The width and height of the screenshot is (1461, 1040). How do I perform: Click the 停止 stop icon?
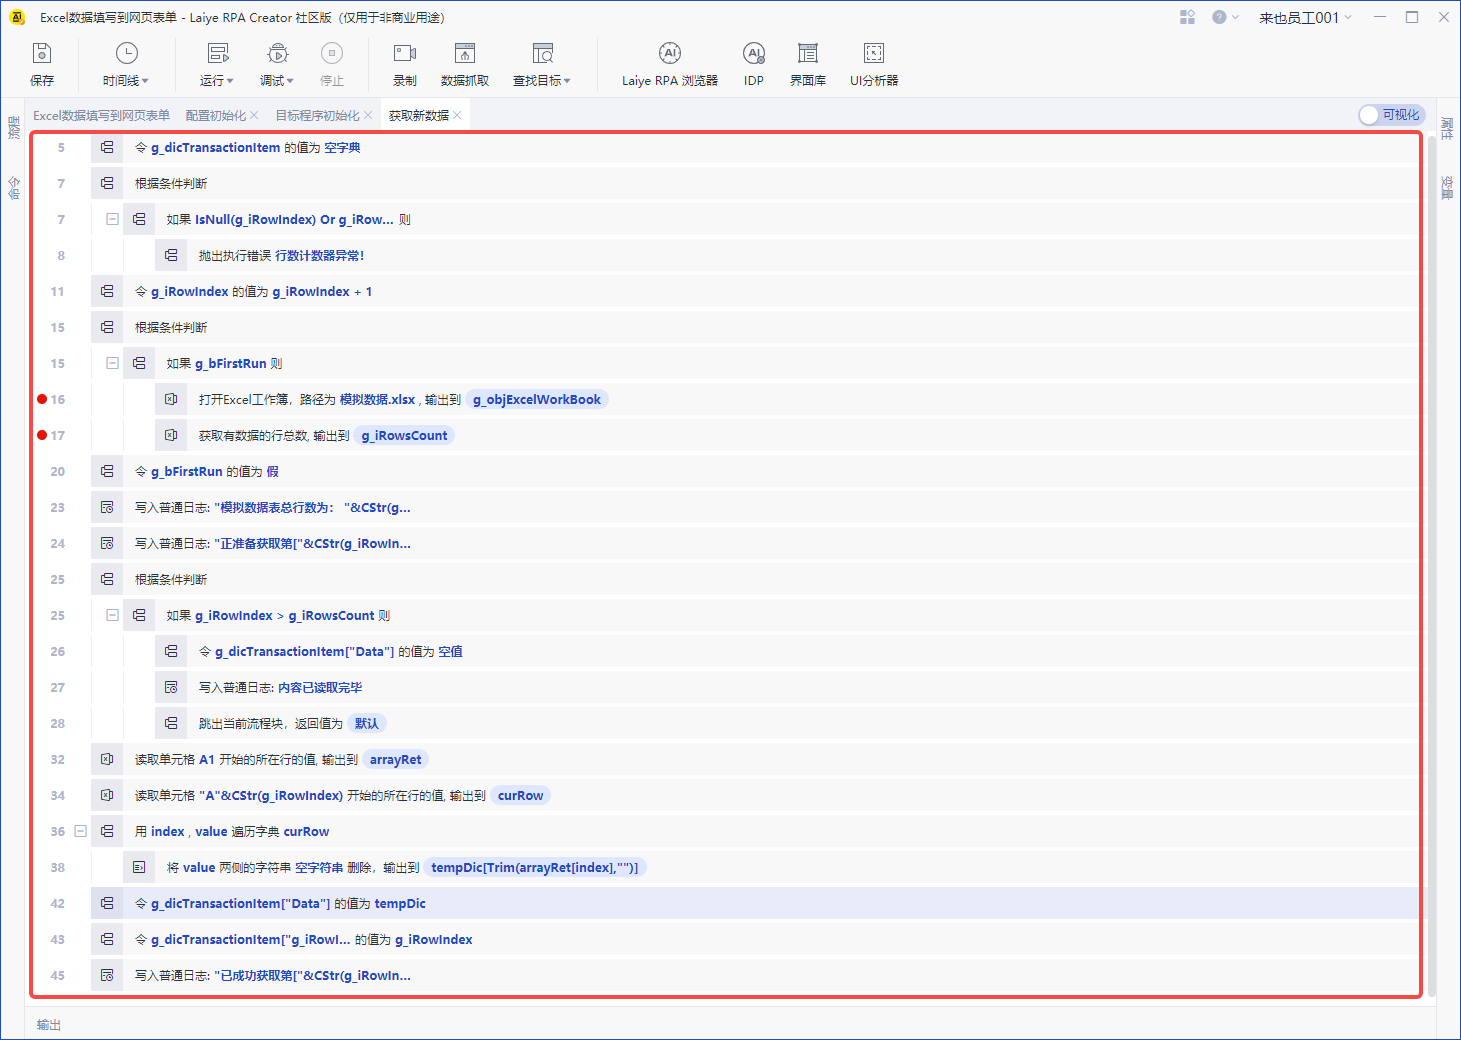click(332, 53)
